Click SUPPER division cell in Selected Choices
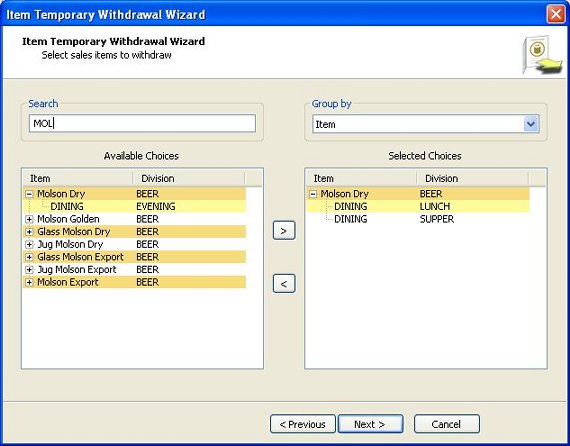The height and width of the screenshot is (446, 570). pyautogui.click(x=437, y=219)
